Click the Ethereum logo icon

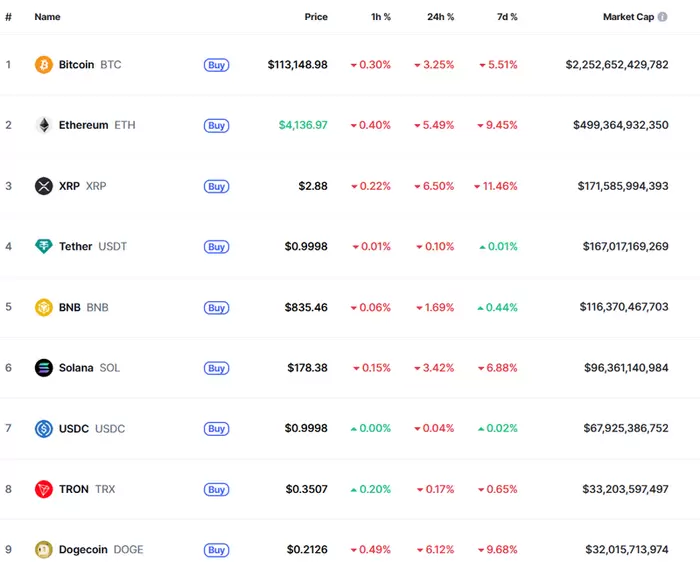click(x=44, y=125)
